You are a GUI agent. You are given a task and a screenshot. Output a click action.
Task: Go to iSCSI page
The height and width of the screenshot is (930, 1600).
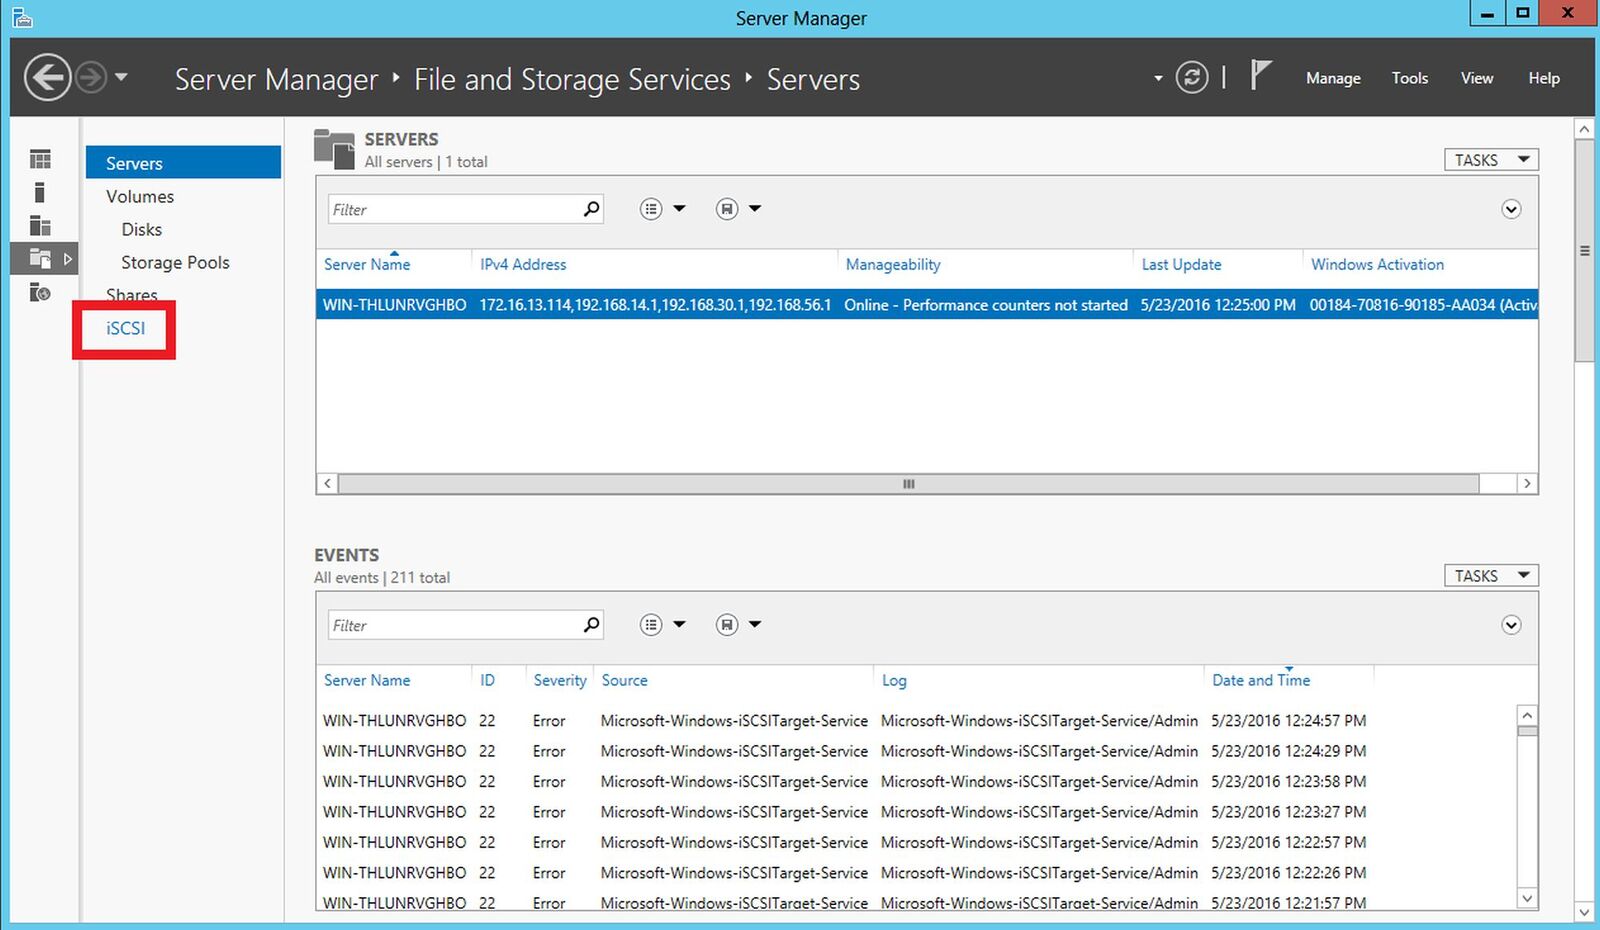point(126,328)
